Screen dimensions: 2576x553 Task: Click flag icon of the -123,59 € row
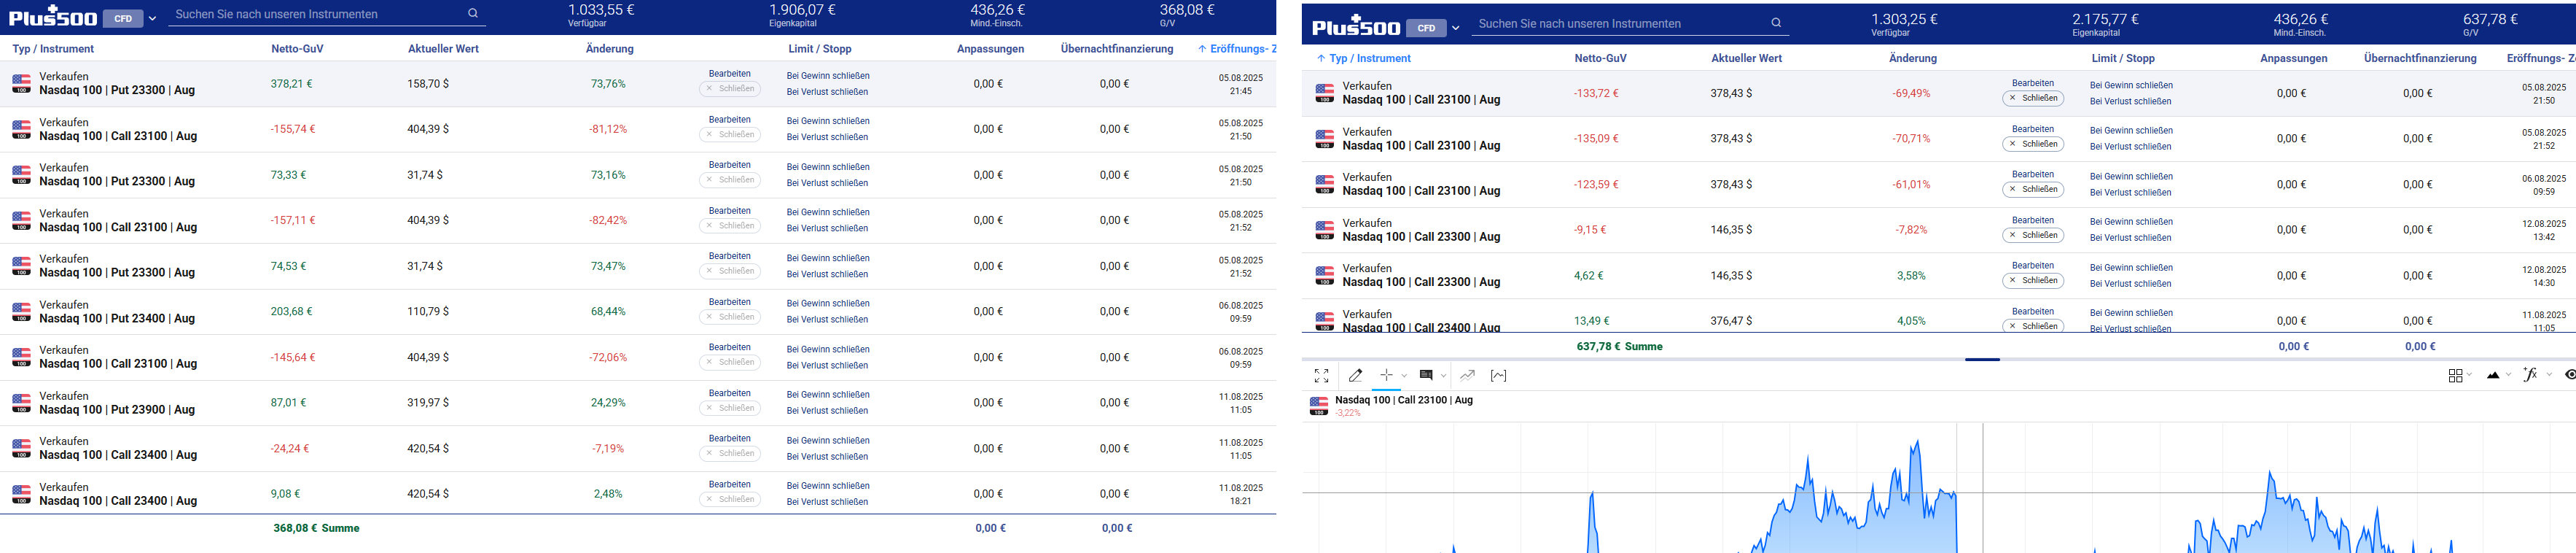coord(1324,185)
